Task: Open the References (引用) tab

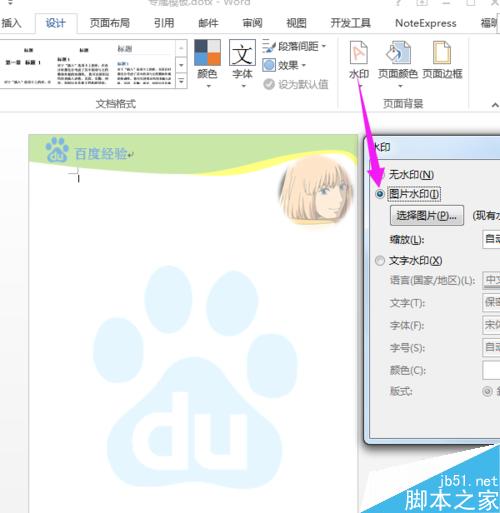Action: [164, 23]
